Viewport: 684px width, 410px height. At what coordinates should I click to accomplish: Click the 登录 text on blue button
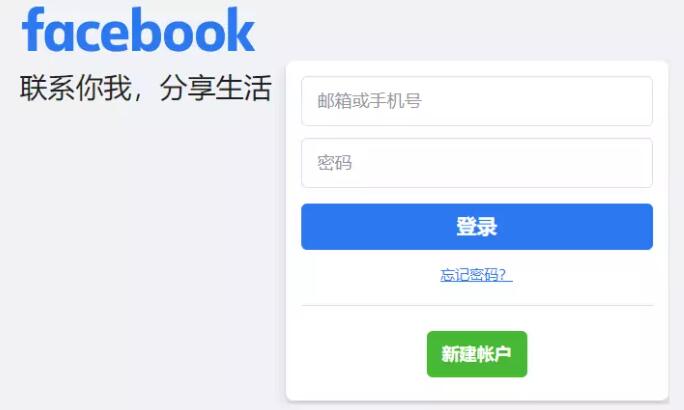click(x=477, y=227)
